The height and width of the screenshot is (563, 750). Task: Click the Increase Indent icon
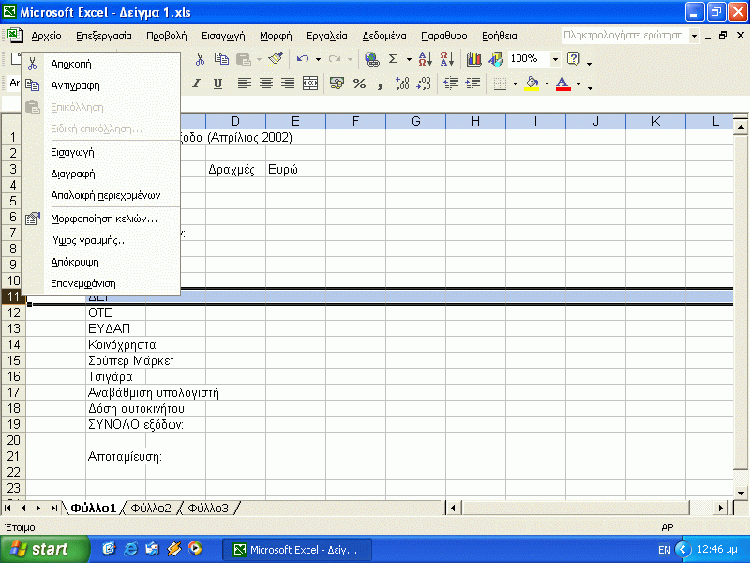[x=473, y=84]
